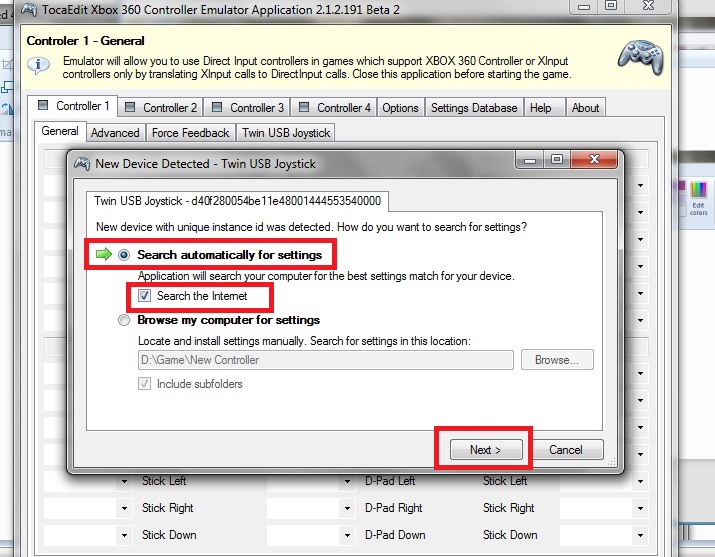
Task: Toggle Include subfolders checkbox
Action: coord(144,383)
